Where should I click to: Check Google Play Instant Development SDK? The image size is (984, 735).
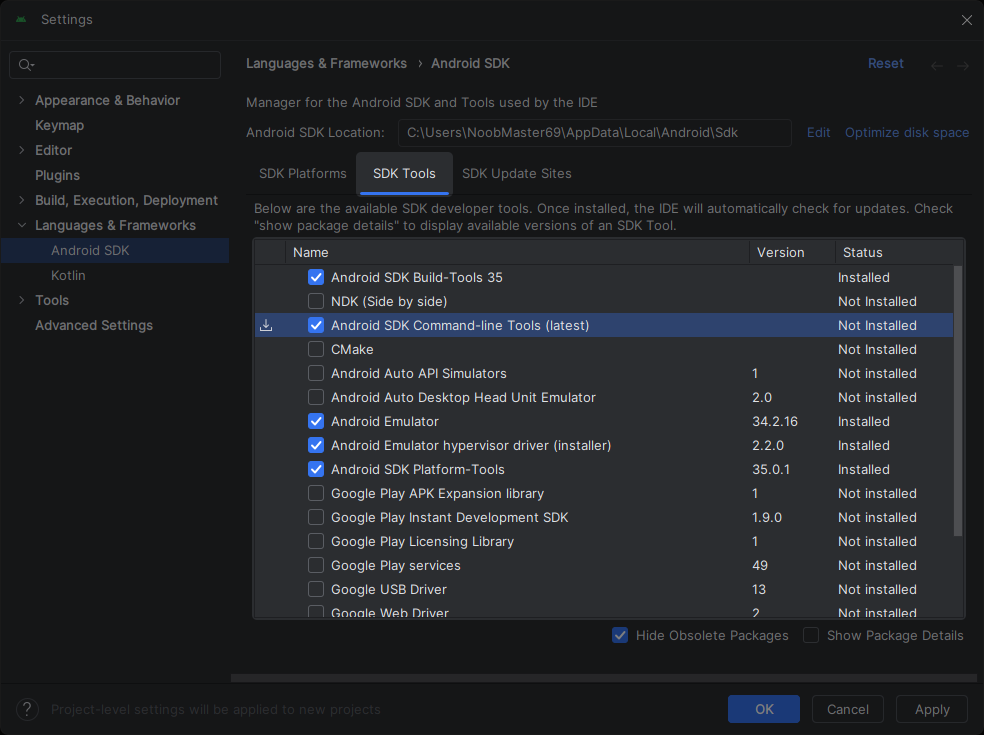click(316, 517)
